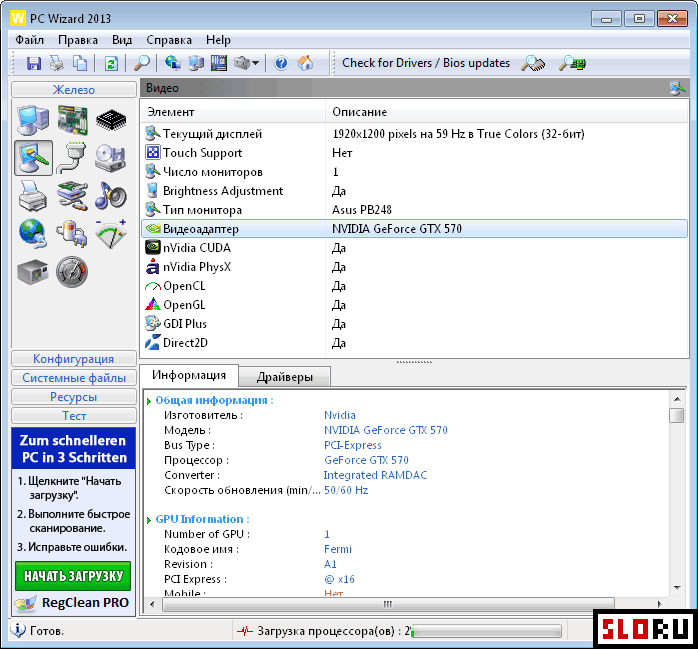Open the Ресурсы section
Image resolution: width=698 pixels, height=649 pixels.
pos(74,397)
